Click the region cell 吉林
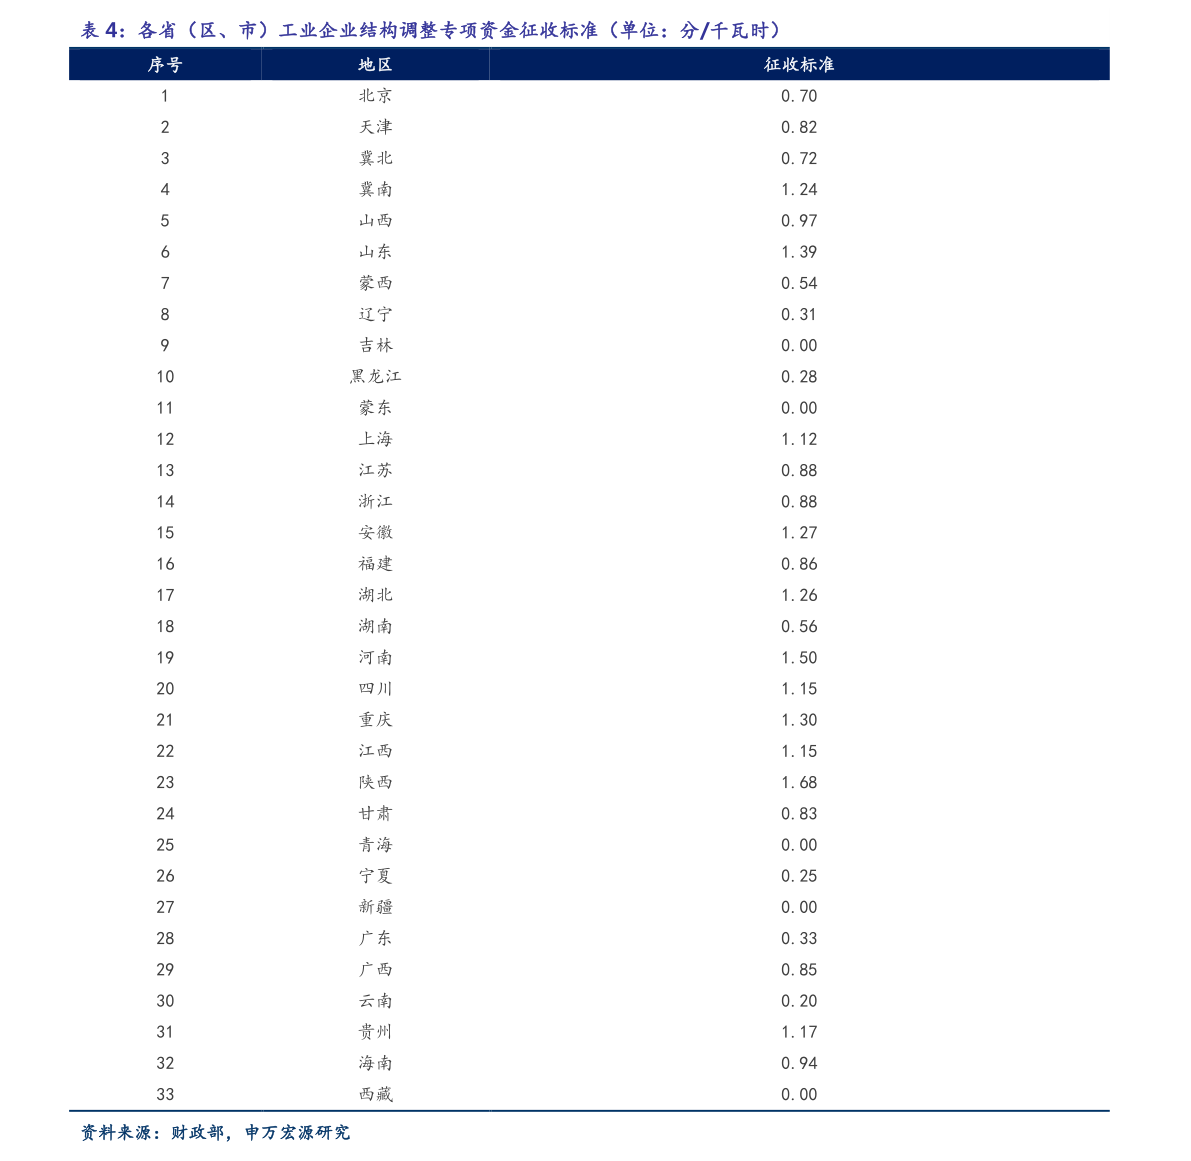This screenshot has height=1161, width=1191. pyautogui.click(x=375, y=345)
